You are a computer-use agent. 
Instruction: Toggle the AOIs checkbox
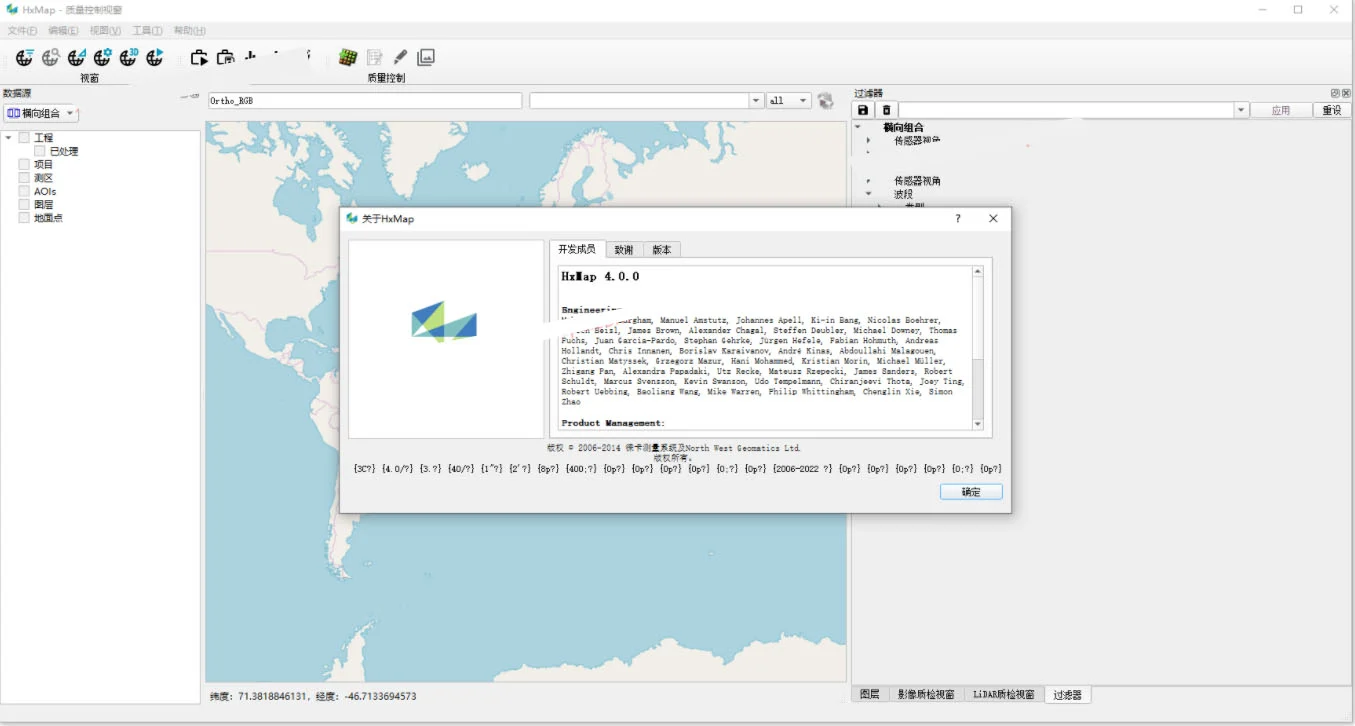(x=24, y=191)
